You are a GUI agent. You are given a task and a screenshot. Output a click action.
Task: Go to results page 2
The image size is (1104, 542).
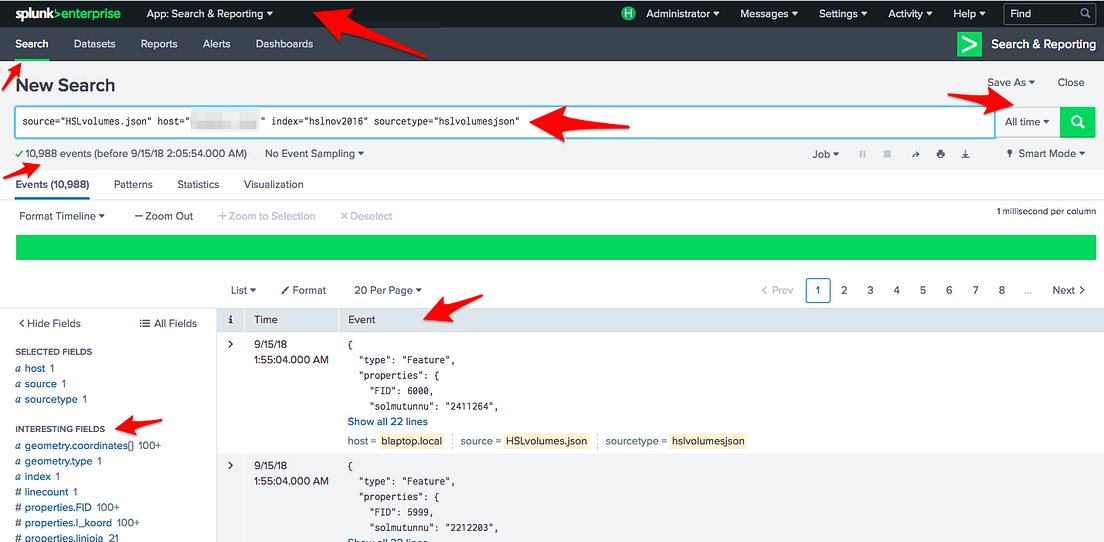[x=844, y=290]
